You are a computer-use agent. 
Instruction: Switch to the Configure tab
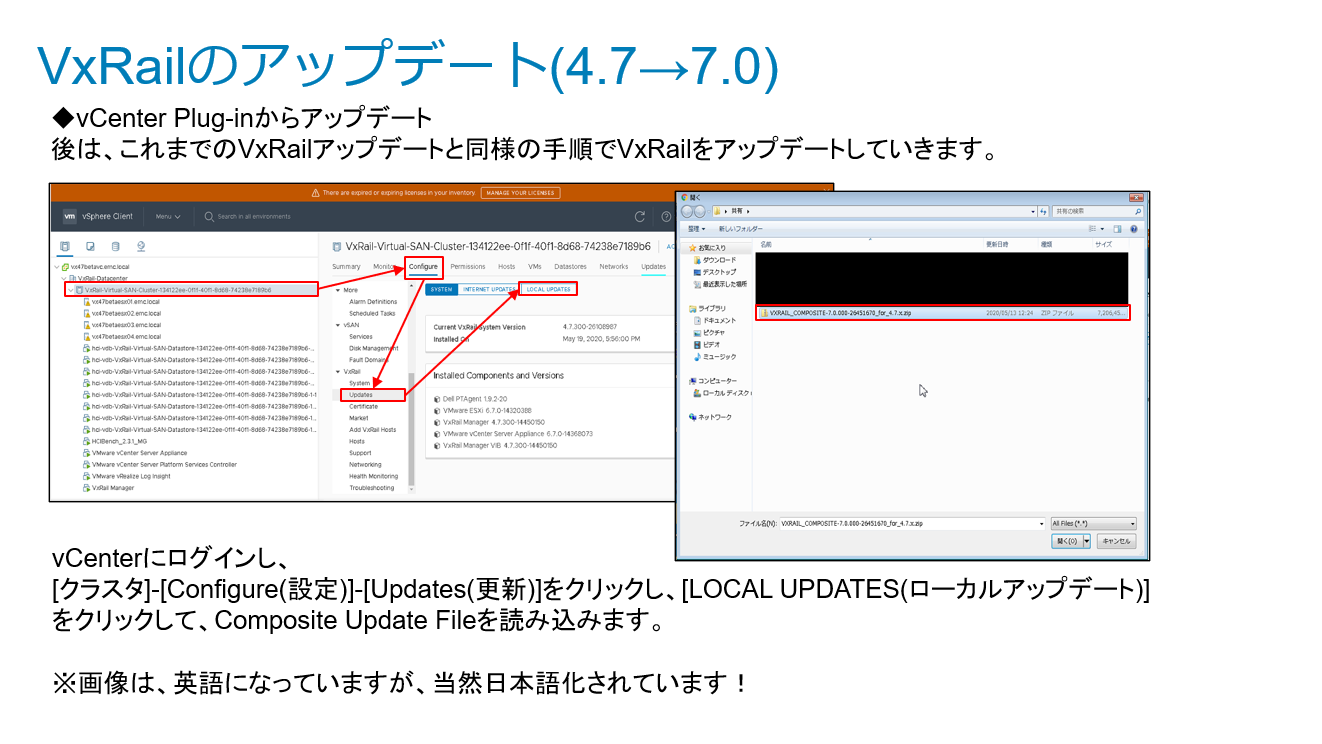point(423,267)
